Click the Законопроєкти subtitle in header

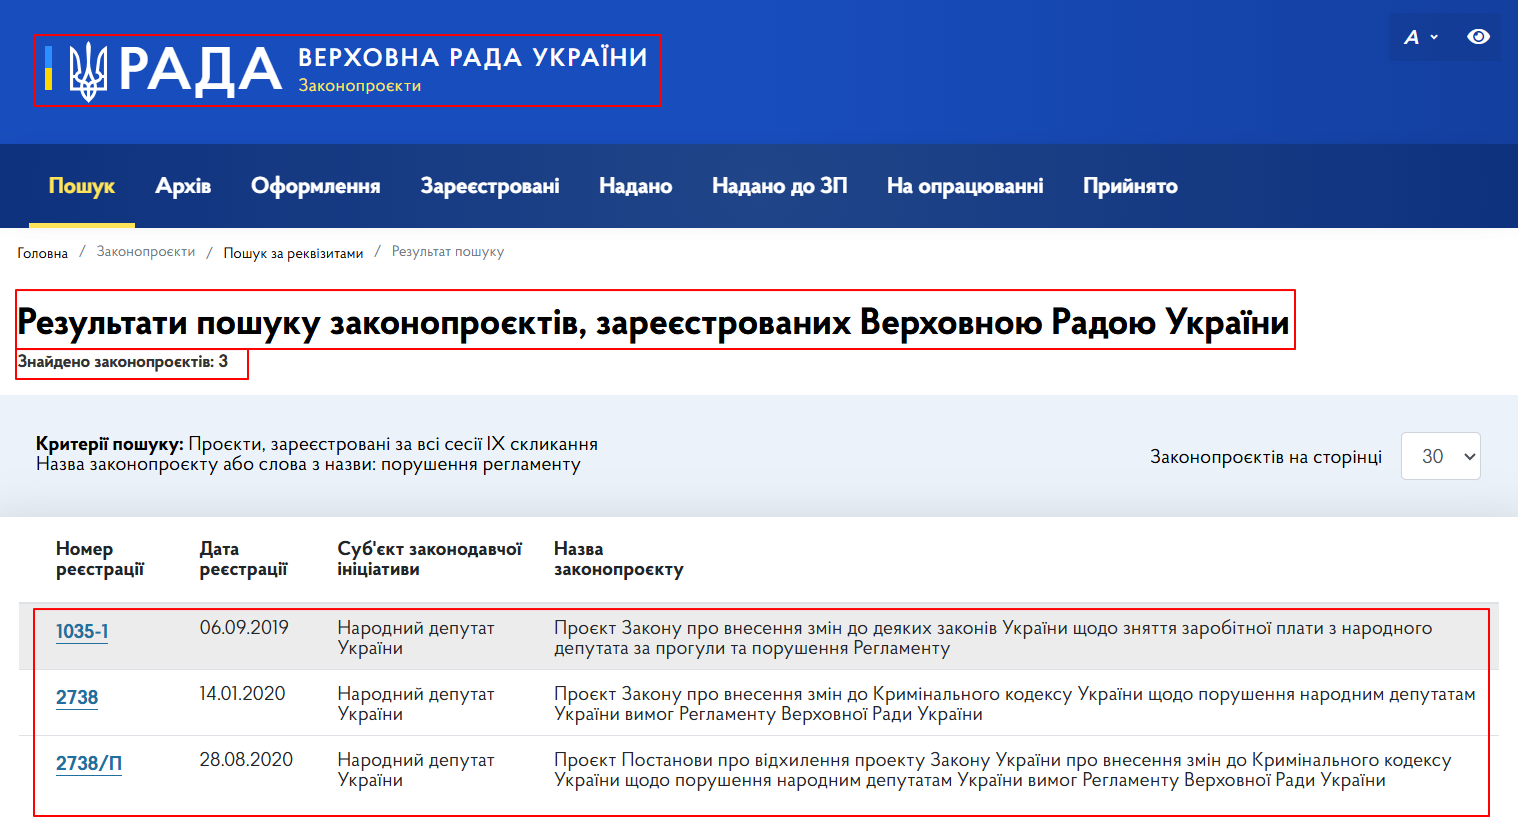[x=360, y=86]
